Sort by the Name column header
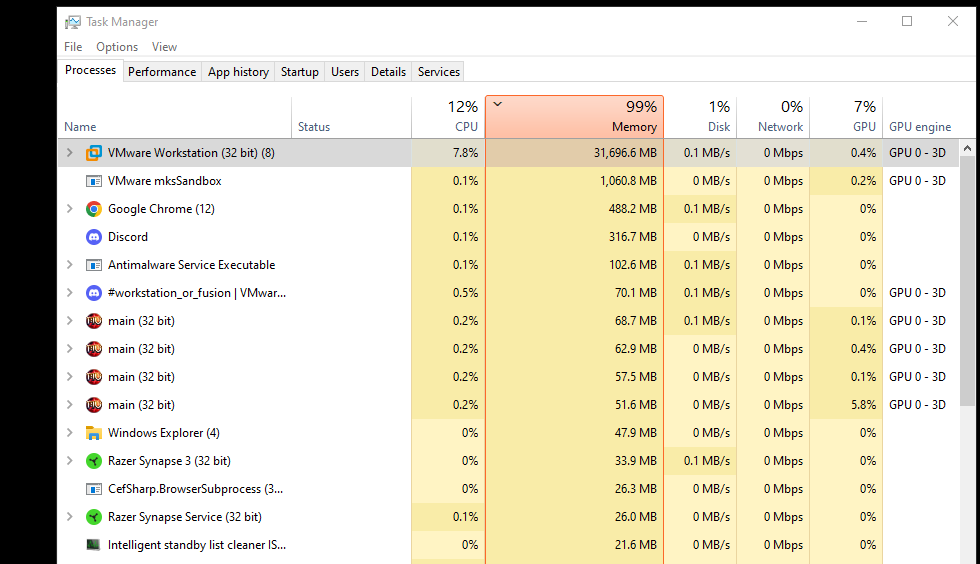This screenshot has height=564, width=980. 174,117
